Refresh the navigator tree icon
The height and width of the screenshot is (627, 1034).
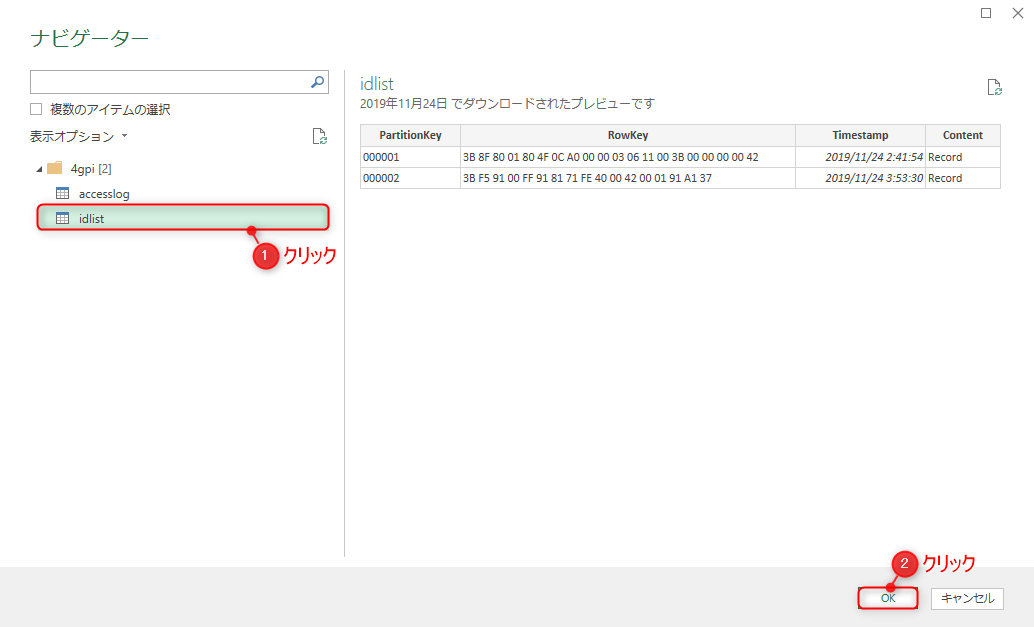pos(319,136)
